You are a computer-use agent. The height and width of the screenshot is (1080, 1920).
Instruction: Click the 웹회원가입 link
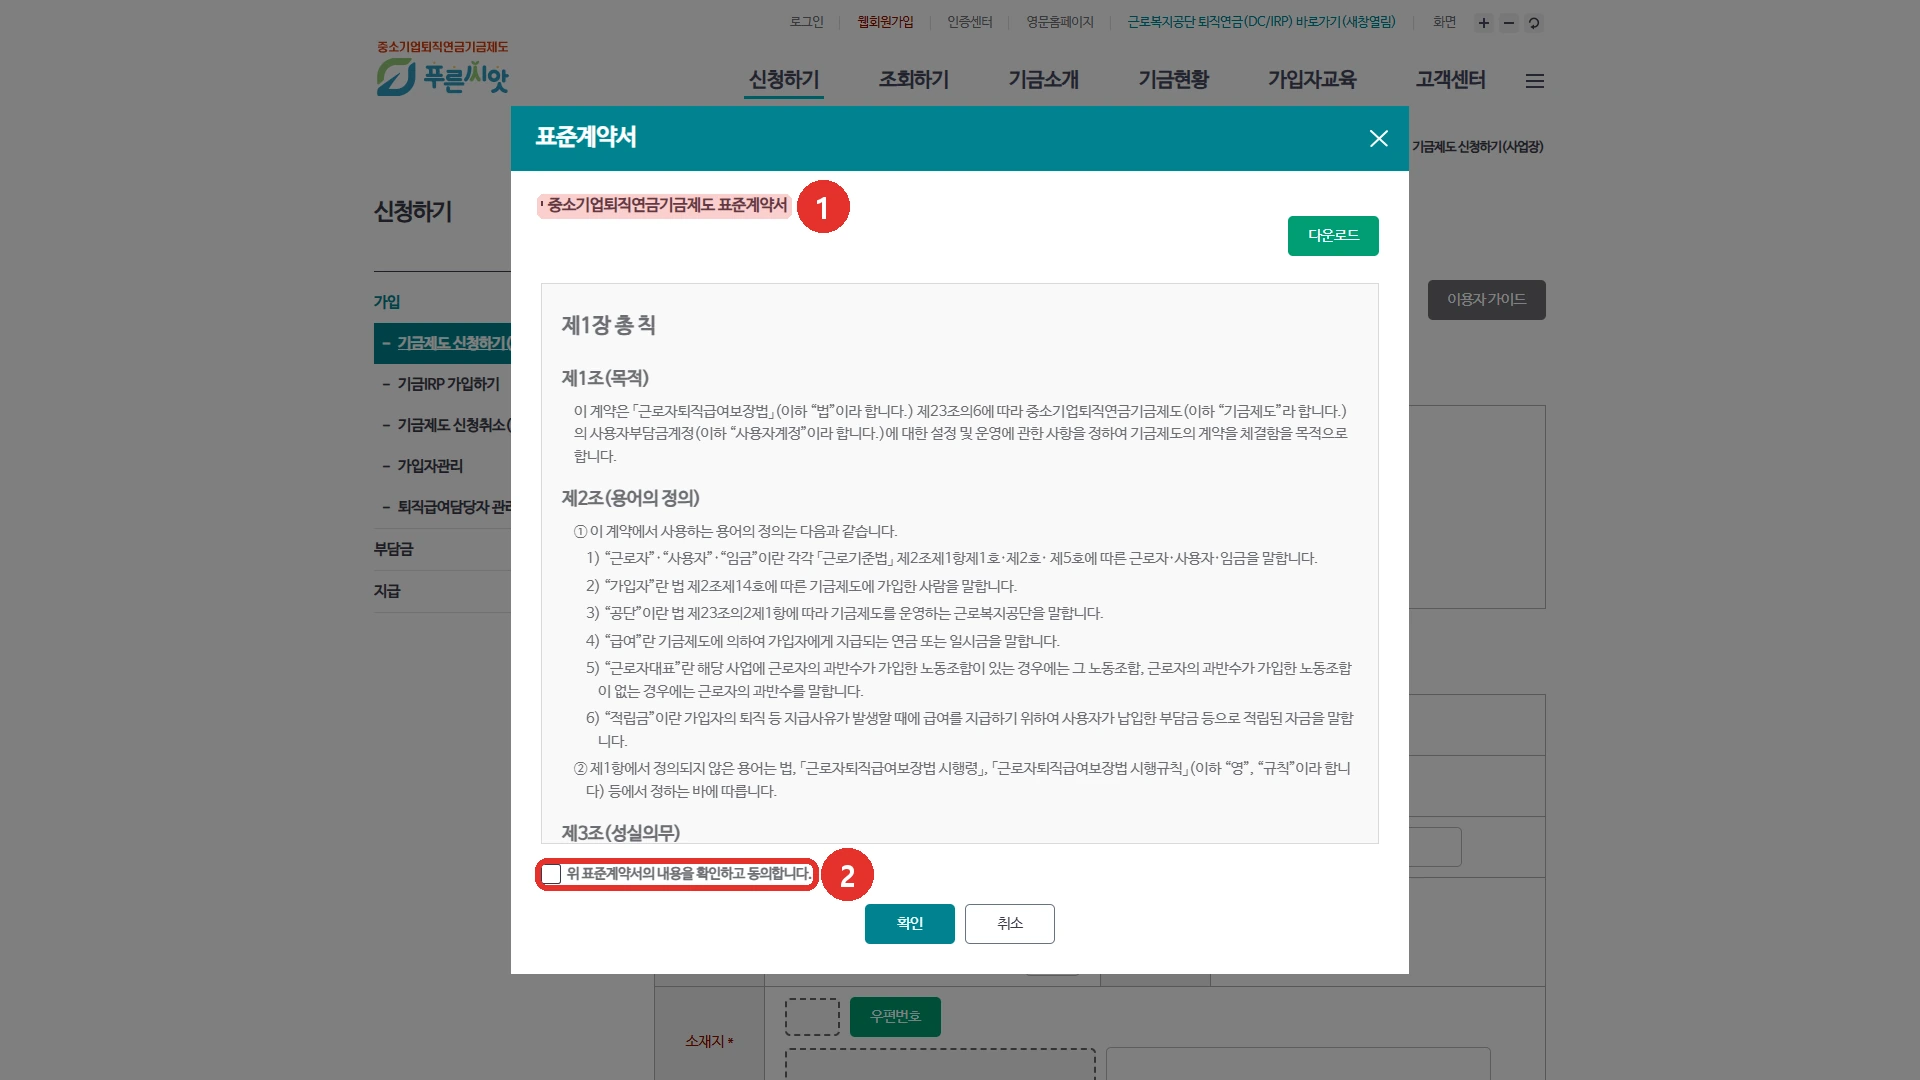885,22
